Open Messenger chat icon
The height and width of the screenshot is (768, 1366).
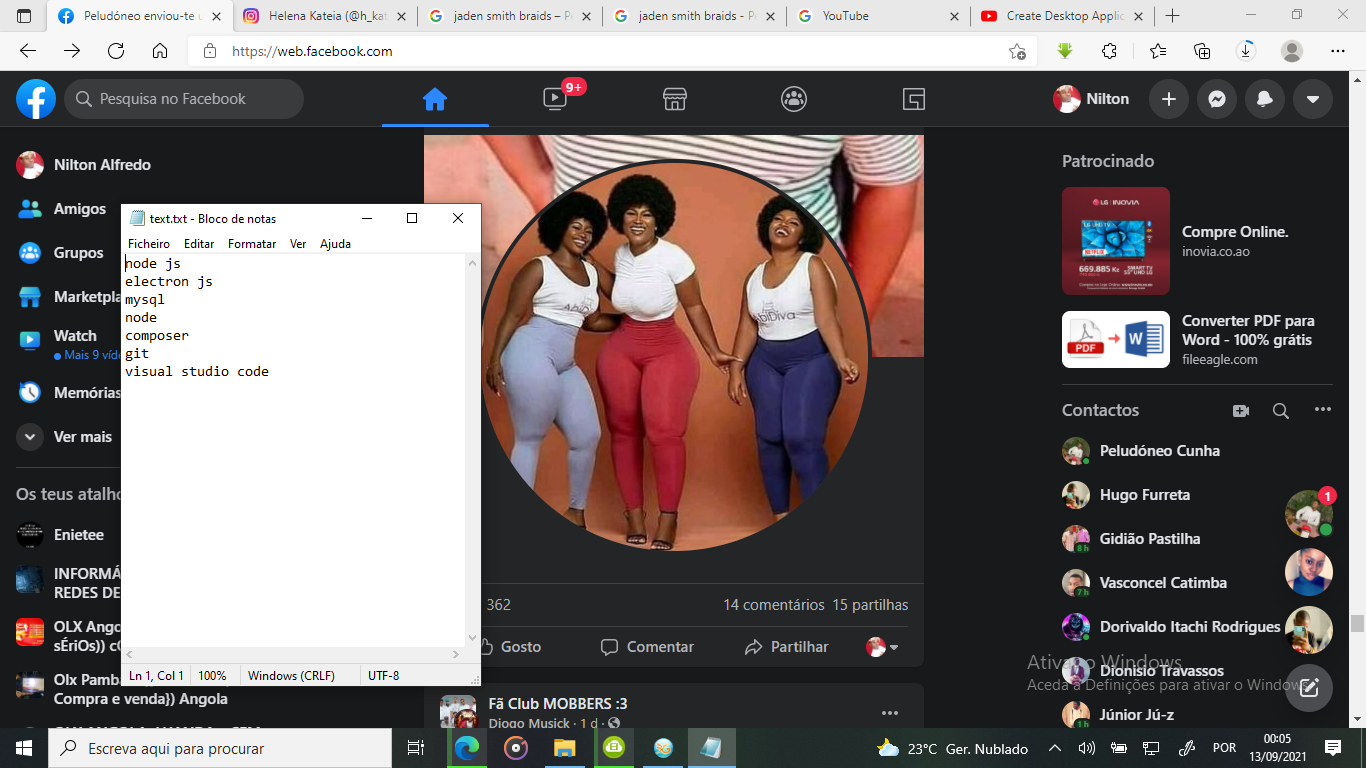(x=1217, y=99)
